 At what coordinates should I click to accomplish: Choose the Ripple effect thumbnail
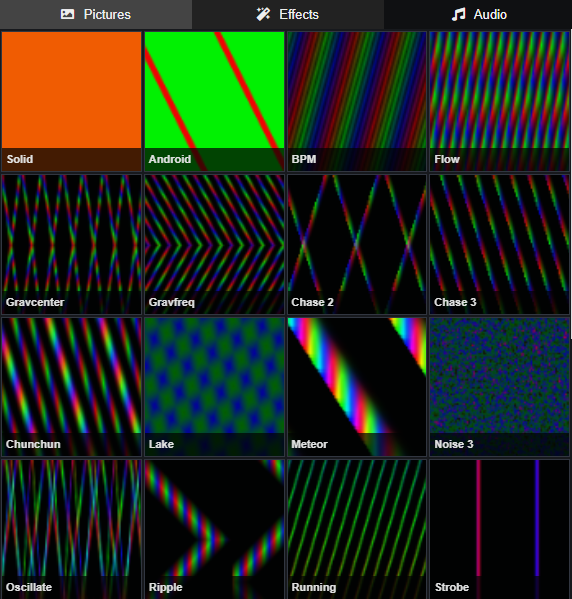pos(214,529)
